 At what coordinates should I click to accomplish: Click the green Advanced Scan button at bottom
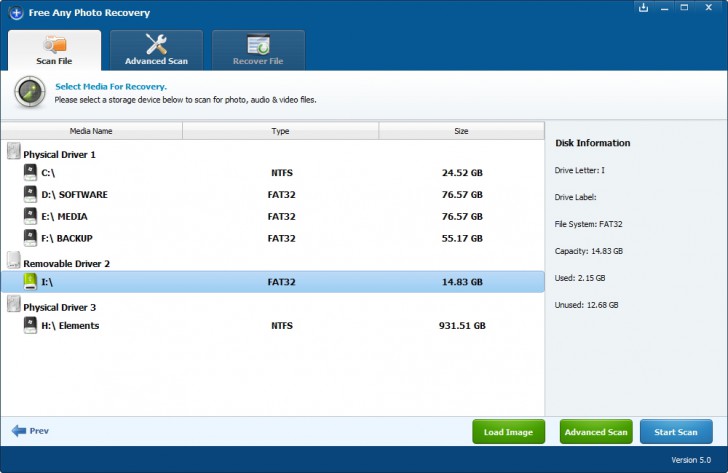pyautogui.click(x=596, y=432)
